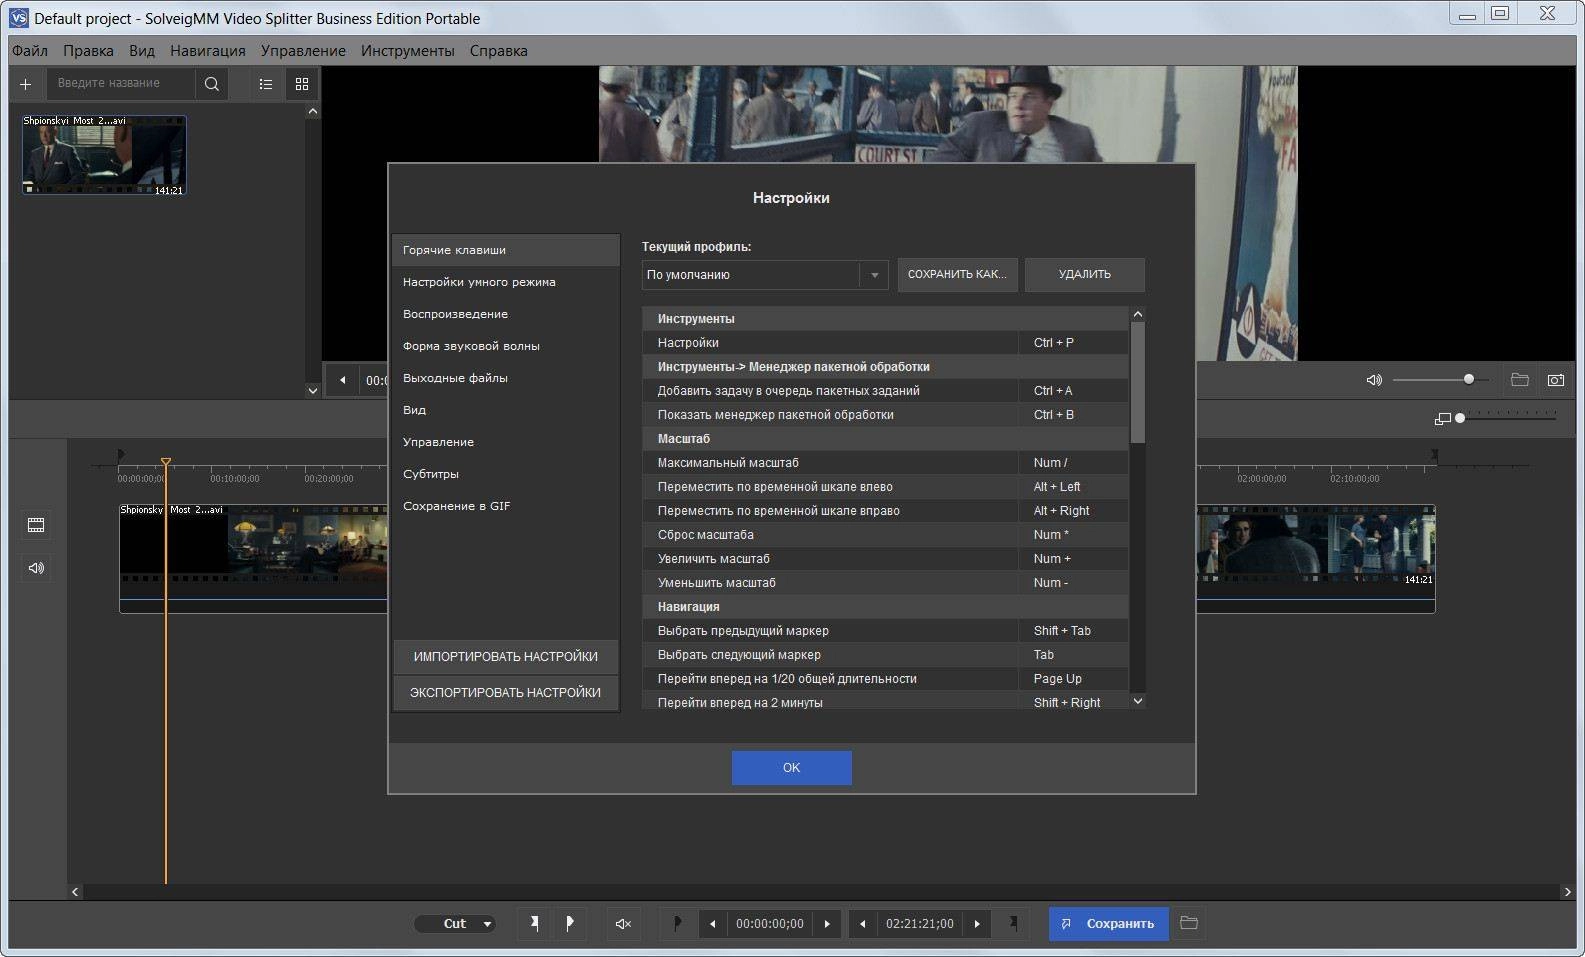Open the Текущий профиль dropdown
Screen dimensions: 1585x957
pos(765,275)
